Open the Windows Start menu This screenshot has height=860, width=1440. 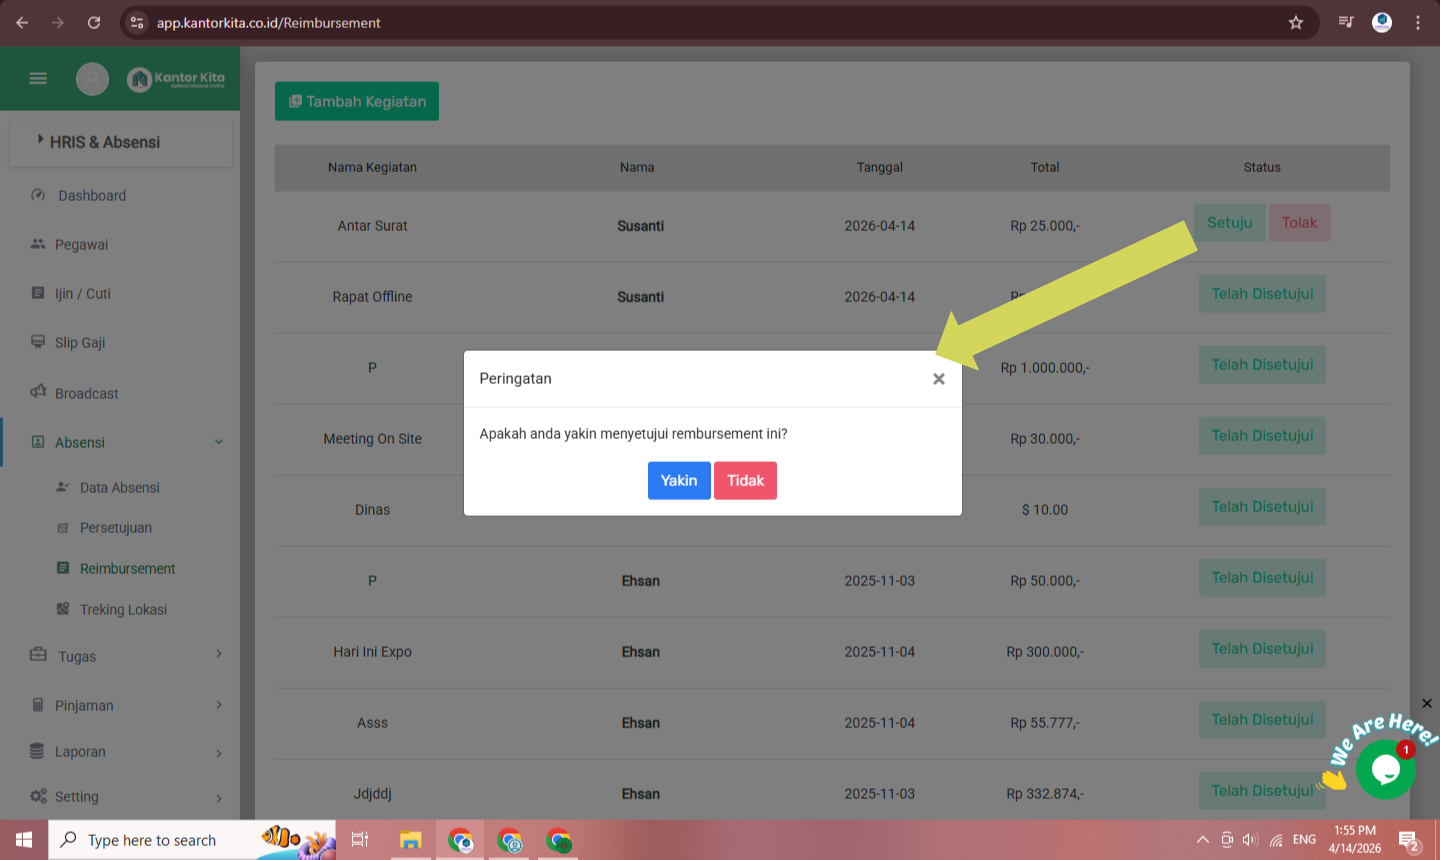coord(24,840)
